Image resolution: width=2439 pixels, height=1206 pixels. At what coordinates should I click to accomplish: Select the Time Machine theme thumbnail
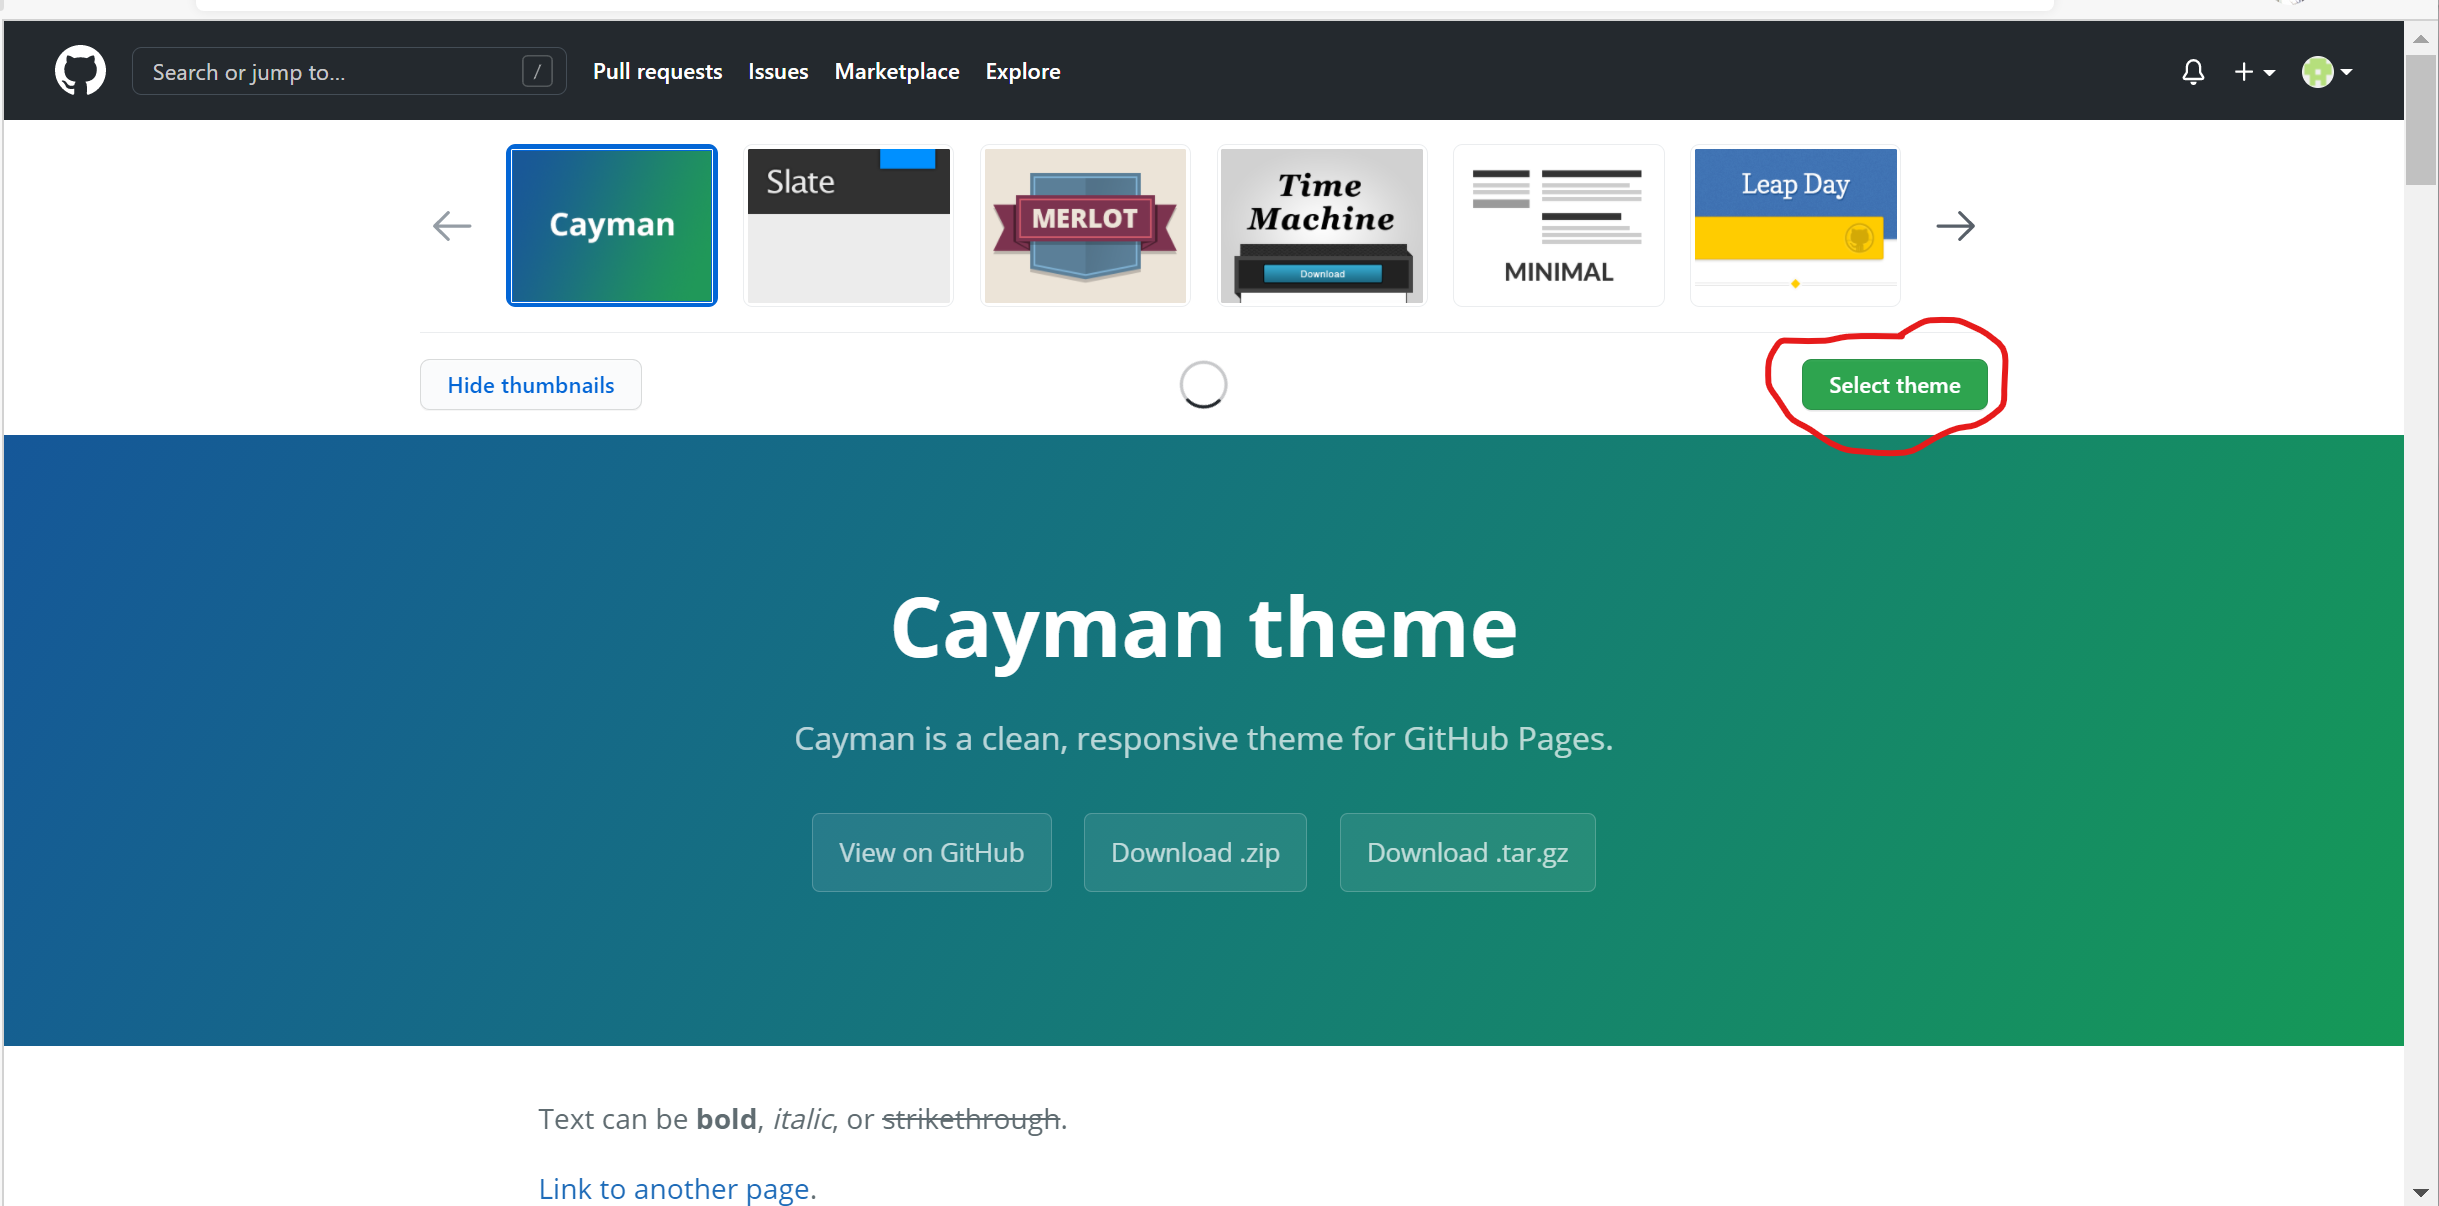(x=1320, y=225)
